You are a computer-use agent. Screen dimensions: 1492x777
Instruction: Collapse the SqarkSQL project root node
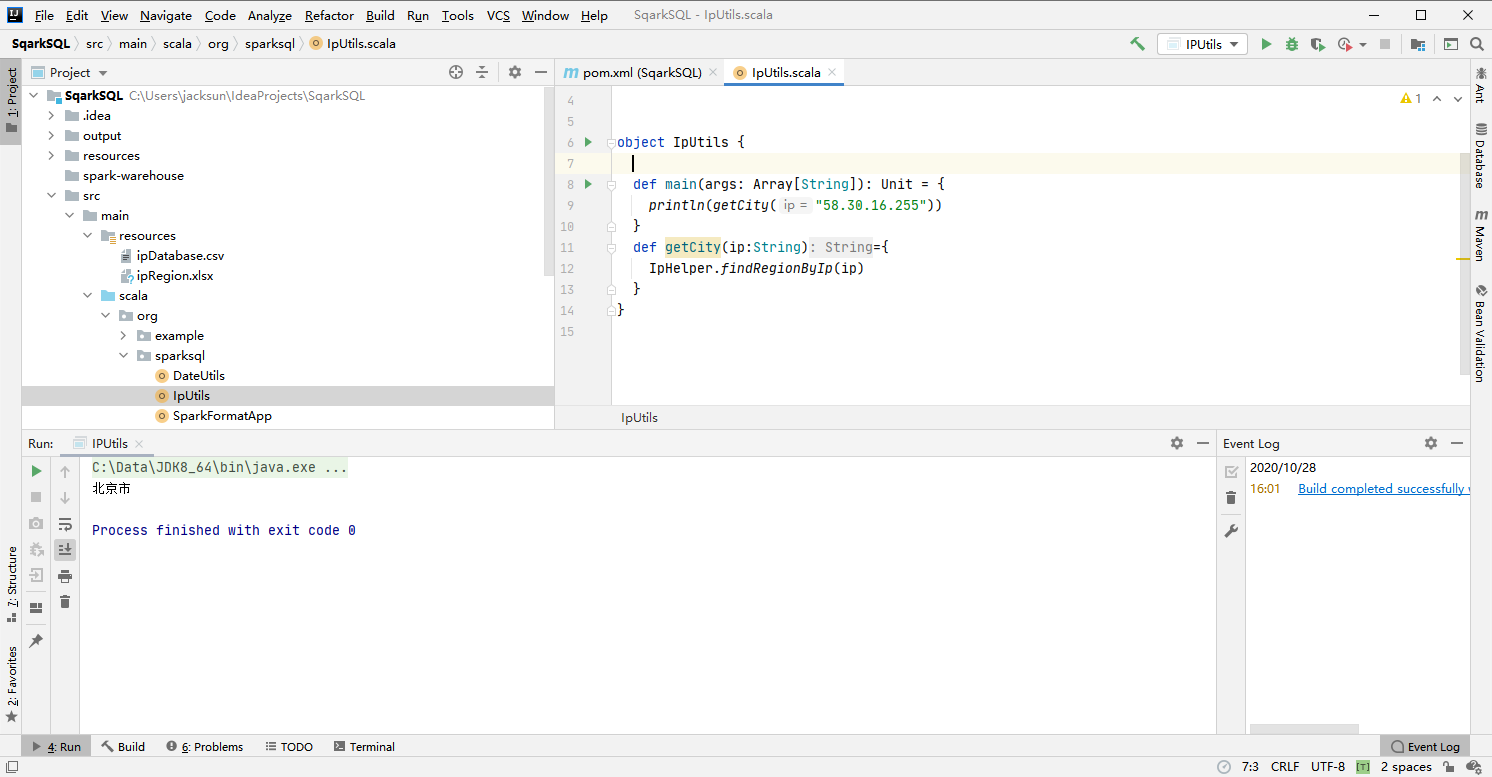[x=33, y=96]
